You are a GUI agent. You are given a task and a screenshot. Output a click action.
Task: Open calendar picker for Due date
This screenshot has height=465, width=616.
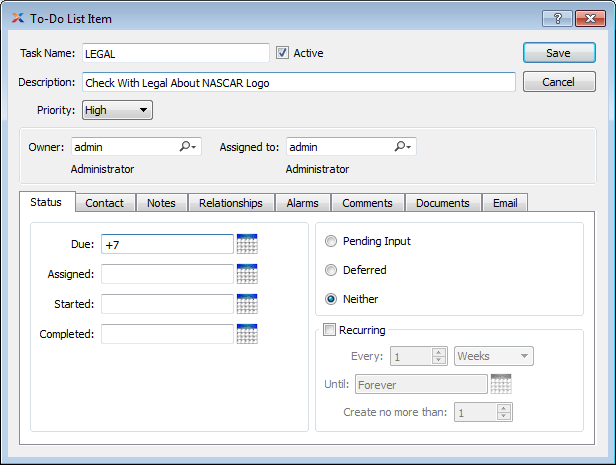click(x=247, y=244)
